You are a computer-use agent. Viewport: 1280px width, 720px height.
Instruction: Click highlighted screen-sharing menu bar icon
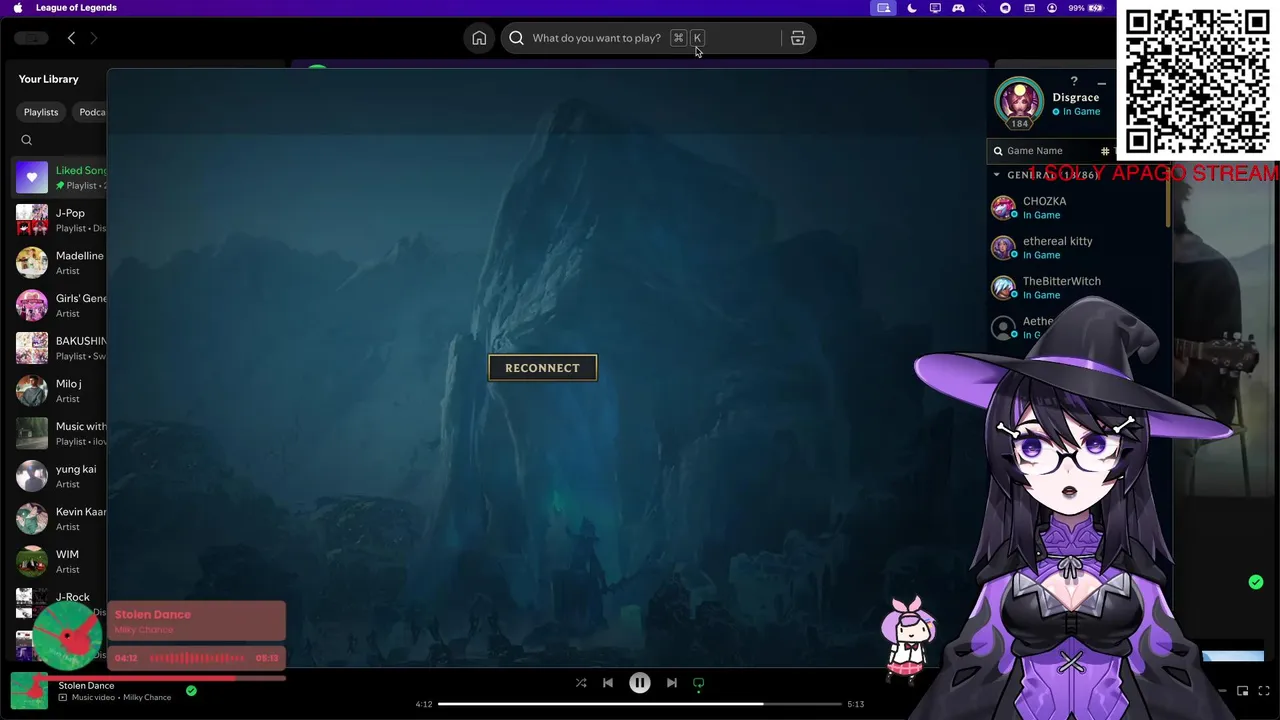pyautogui.click(x=883, y=8)
